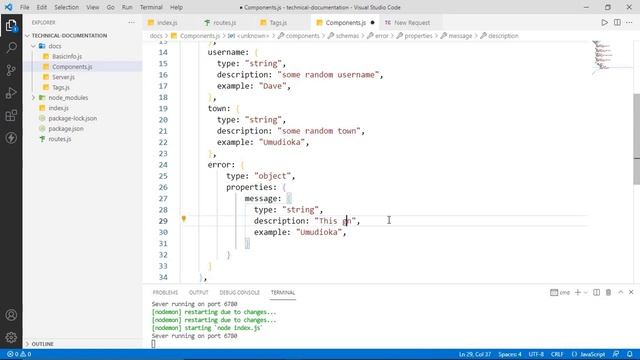Open the Selection menu
640x360 pixels.
click(67, 7)
